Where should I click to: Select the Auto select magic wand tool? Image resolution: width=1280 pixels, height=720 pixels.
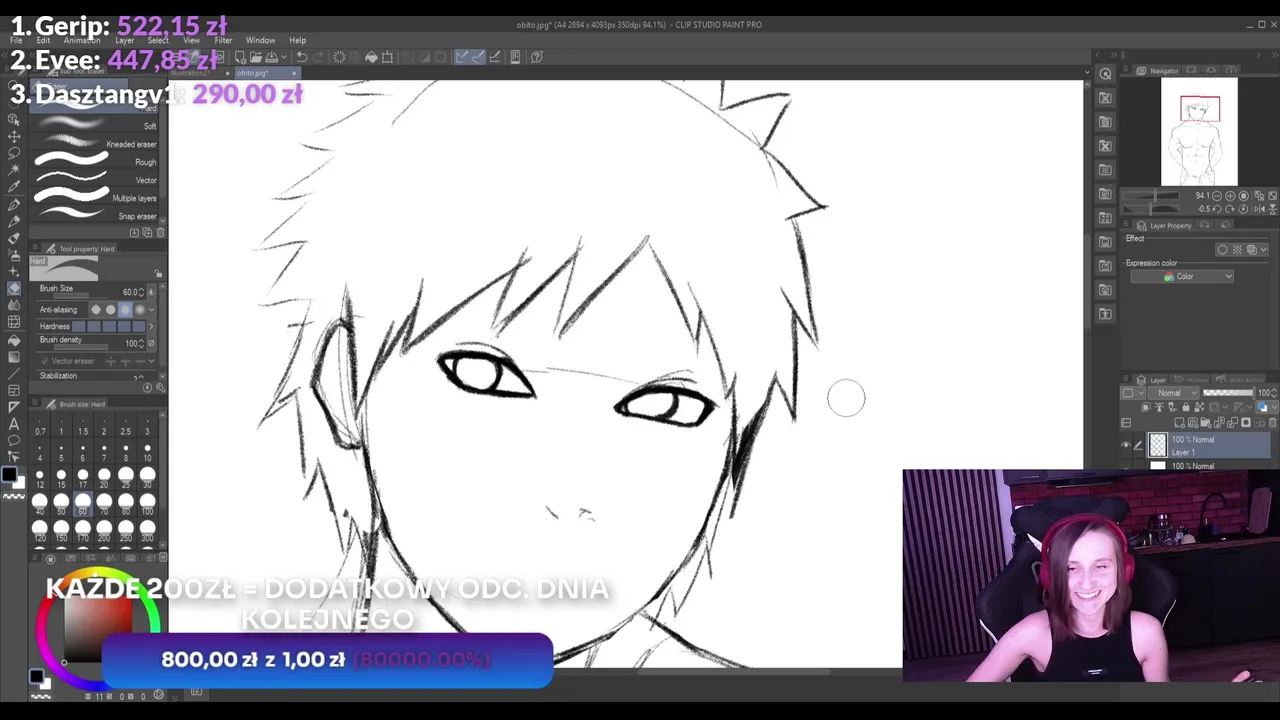pyautogui.click(x=14, y=169)
